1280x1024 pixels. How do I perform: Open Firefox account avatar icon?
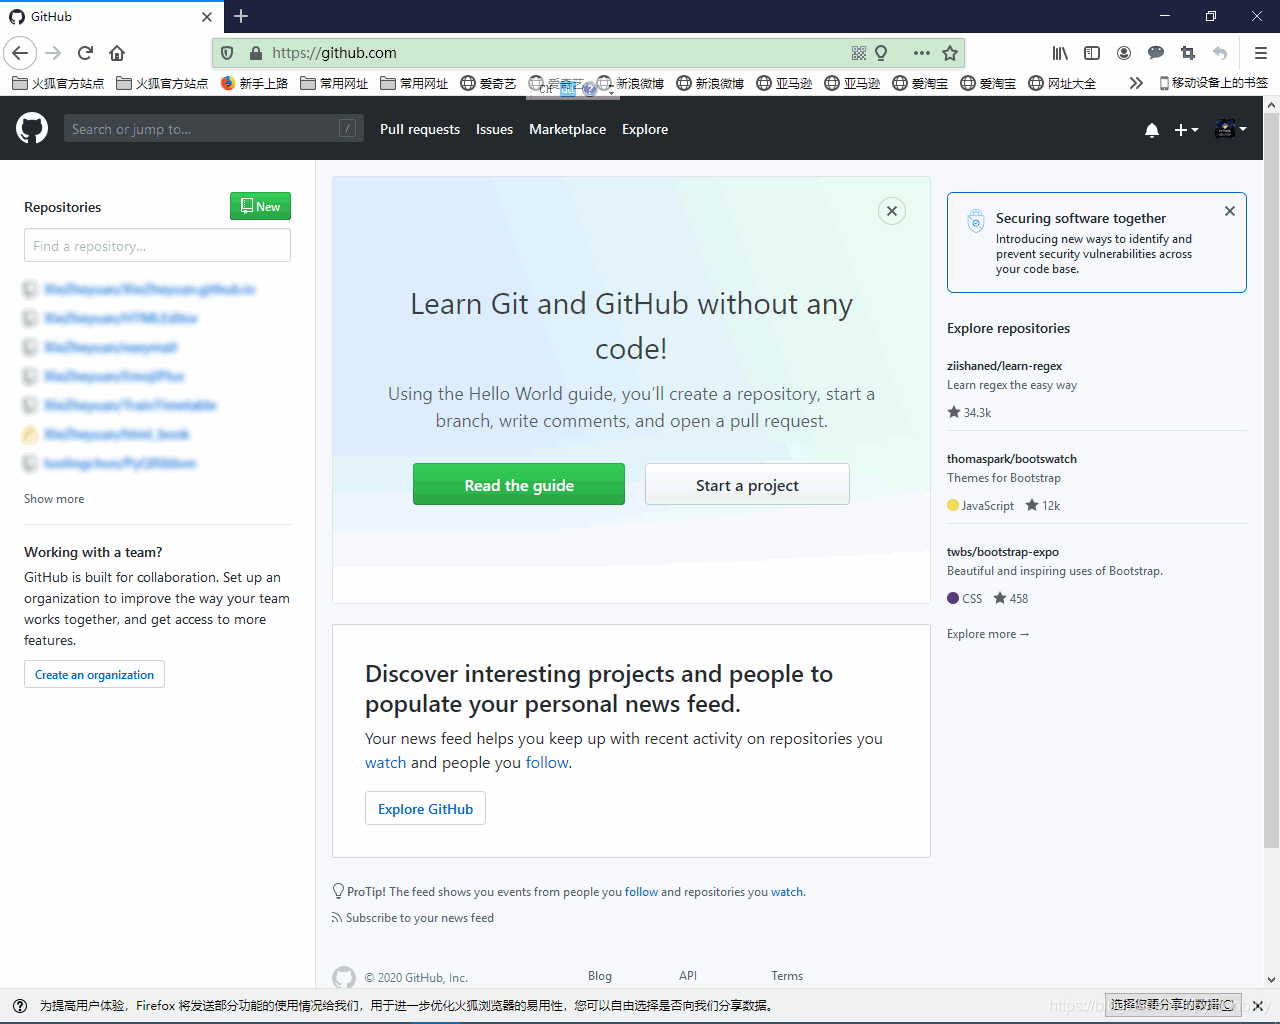1124,53
